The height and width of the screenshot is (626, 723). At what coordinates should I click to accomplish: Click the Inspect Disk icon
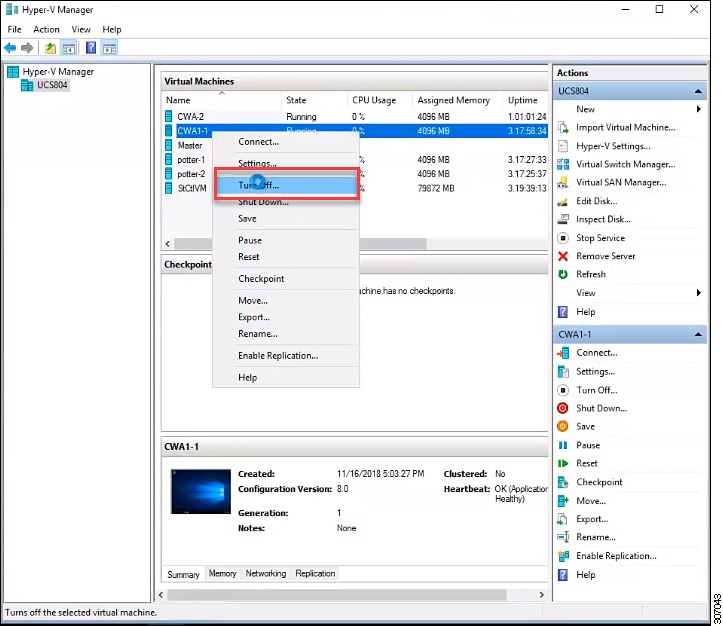click(x=563, y=219)
